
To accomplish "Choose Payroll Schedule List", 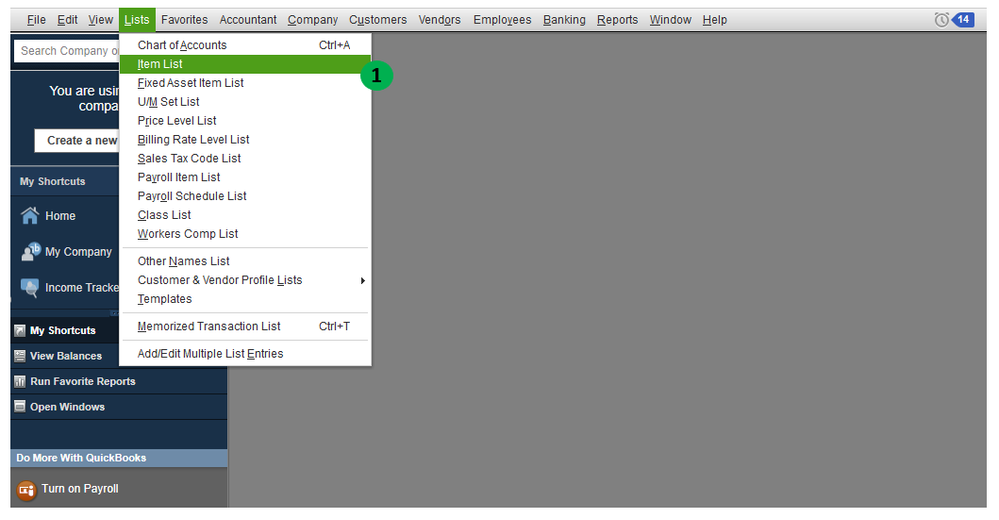I will pyautogui.click(x=245, y=196).
